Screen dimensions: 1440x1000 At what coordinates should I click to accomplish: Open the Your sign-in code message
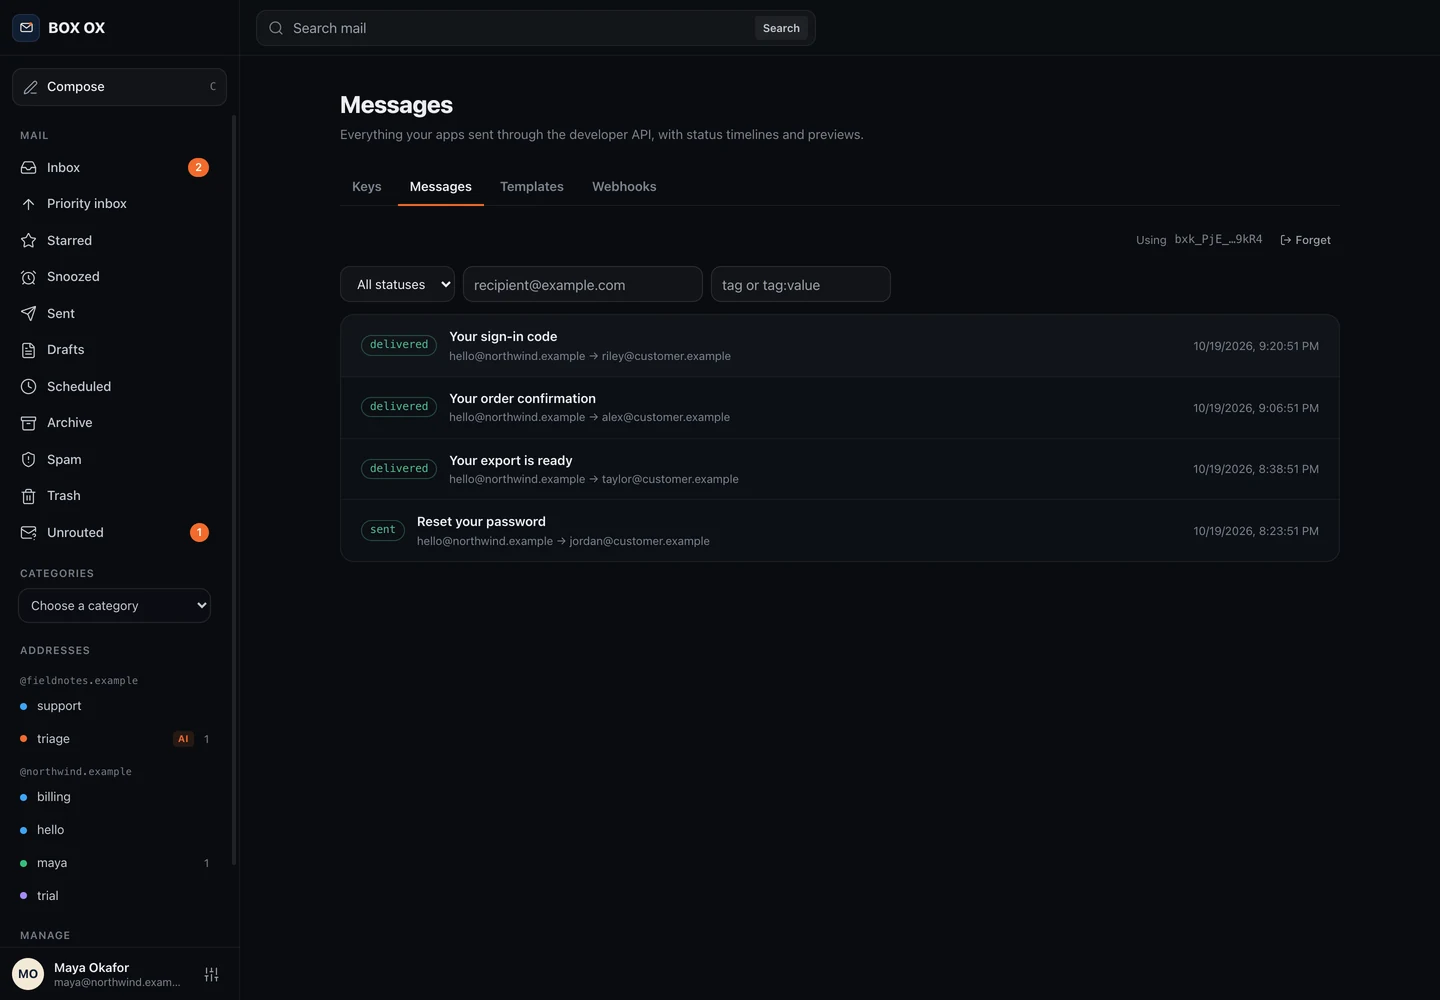(840, 346)
